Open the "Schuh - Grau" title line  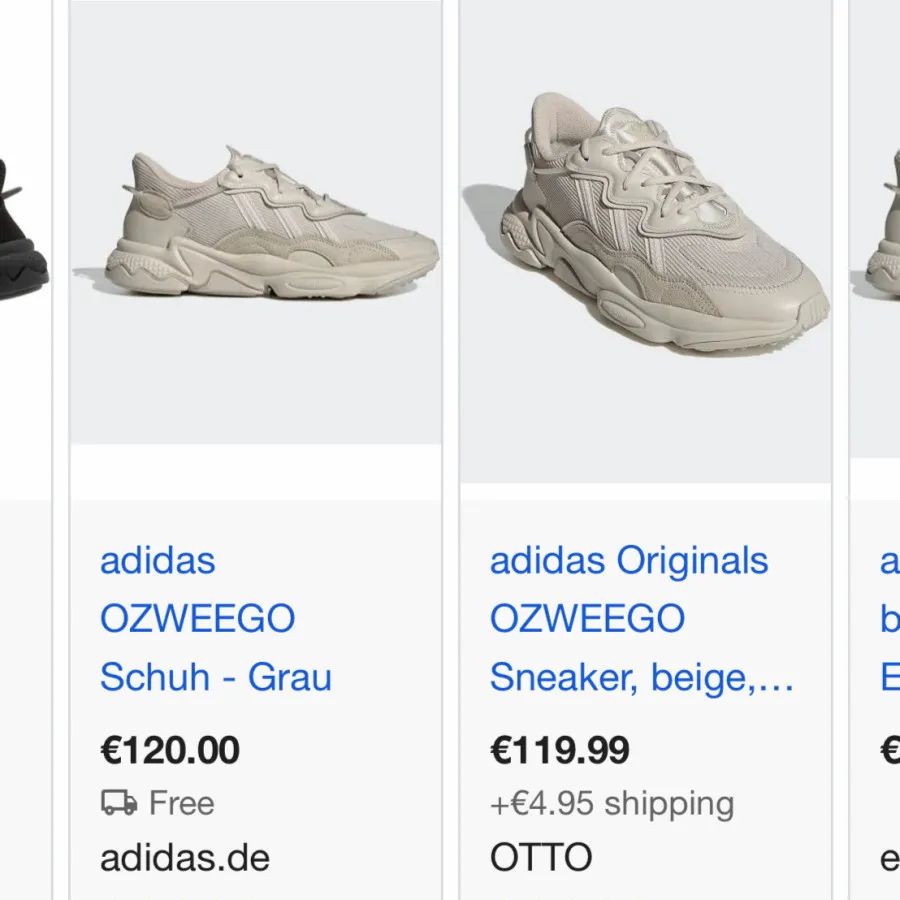click(215, 677)
